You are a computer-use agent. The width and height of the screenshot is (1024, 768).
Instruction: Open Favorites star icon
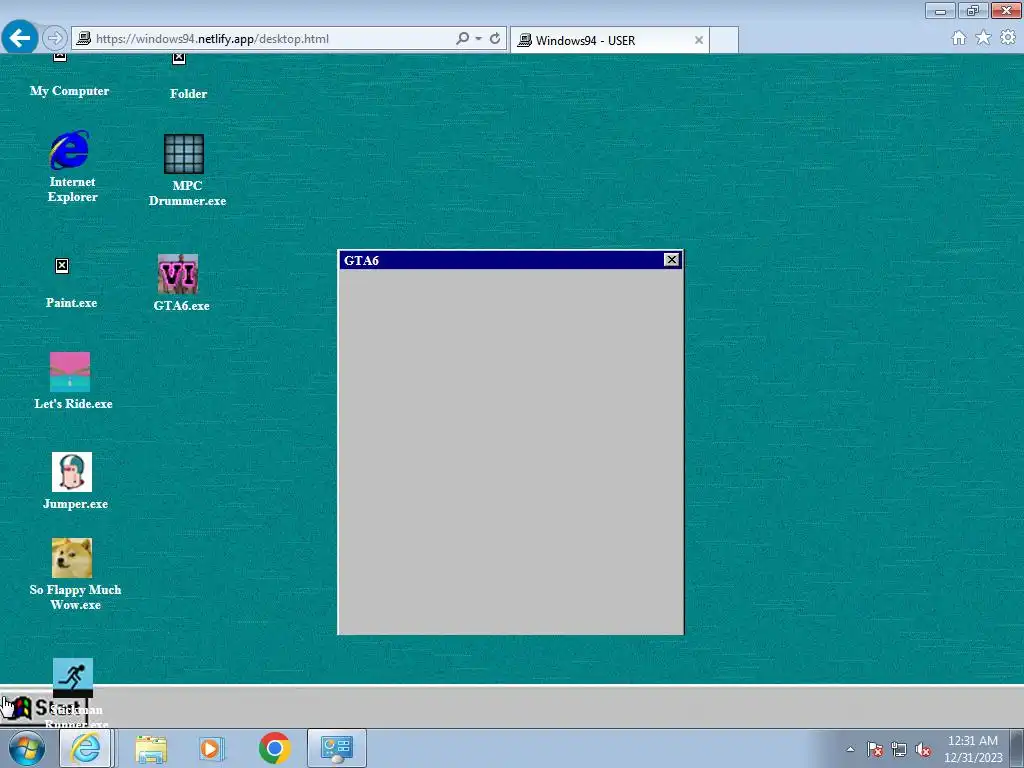(x=983, y=38)
